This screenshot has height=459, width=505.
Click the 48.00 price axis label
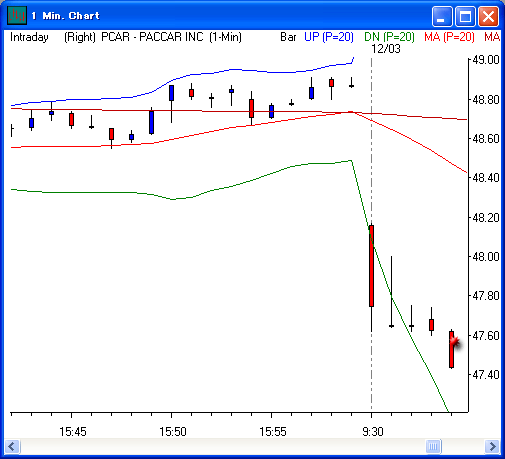486,257
